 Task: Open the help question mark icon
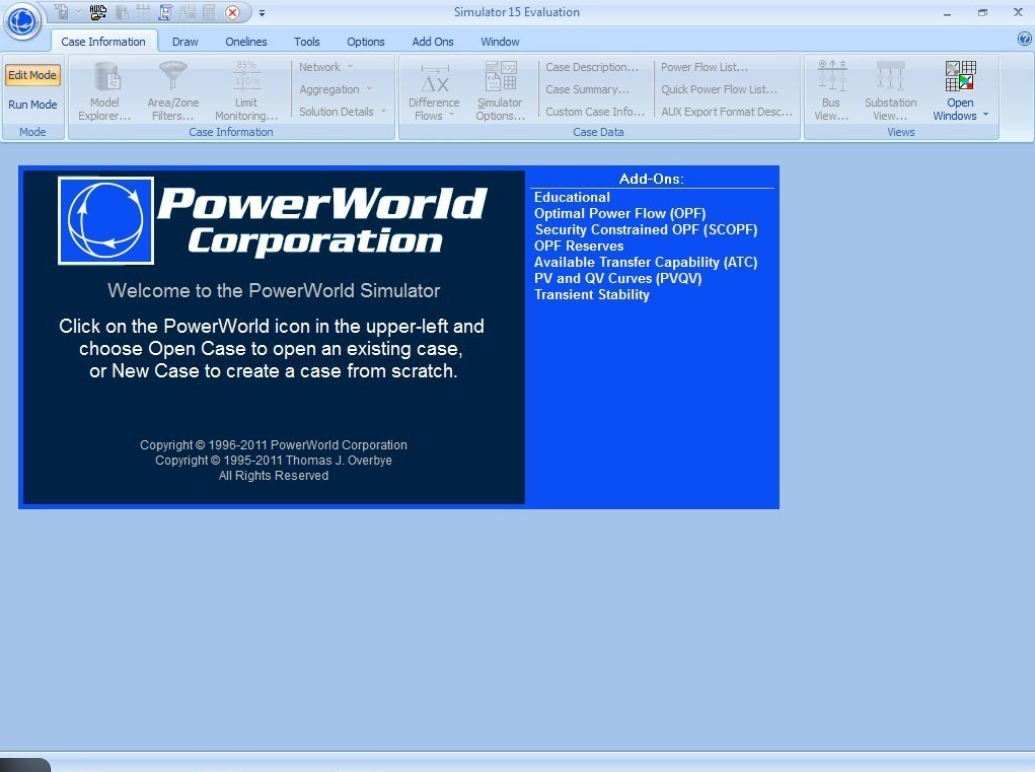(1024, 39)
